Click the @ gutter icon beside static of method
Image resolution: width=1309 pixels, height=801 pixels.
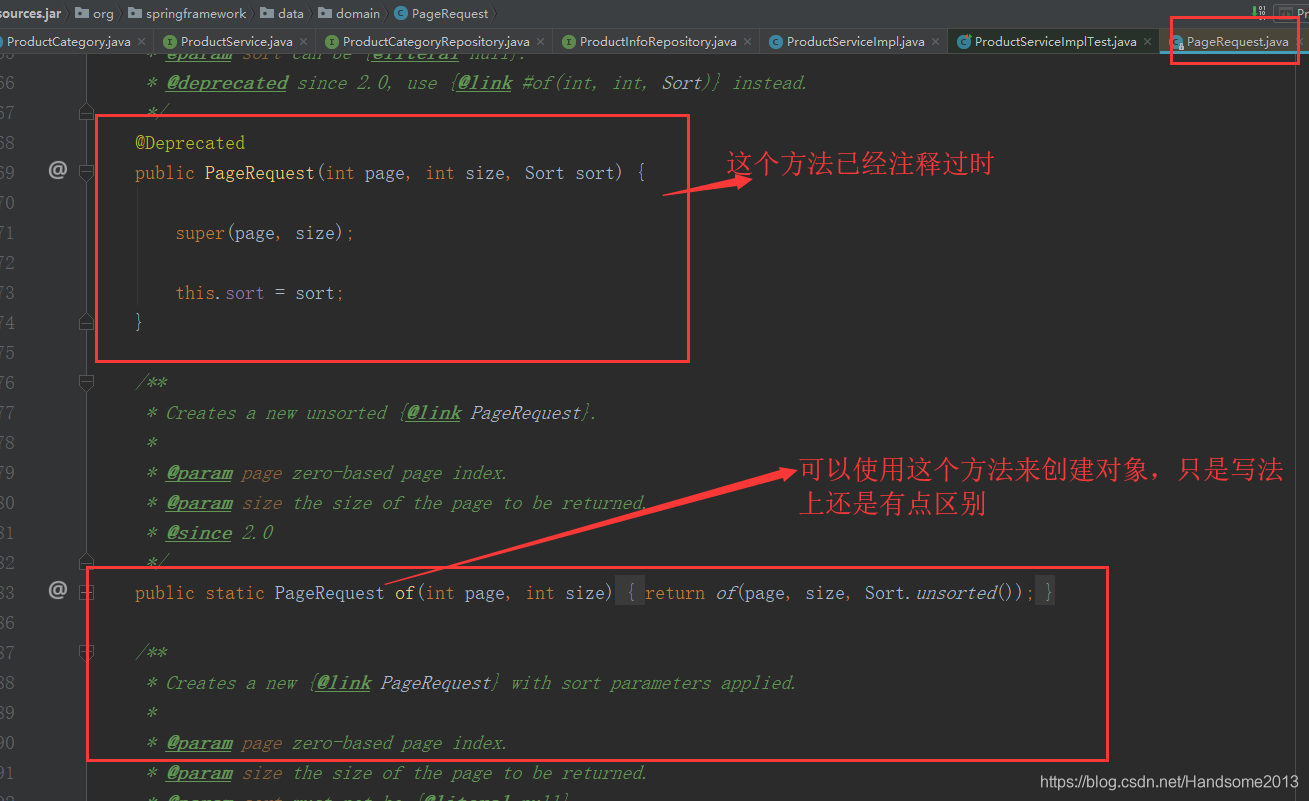pos(58,591)
